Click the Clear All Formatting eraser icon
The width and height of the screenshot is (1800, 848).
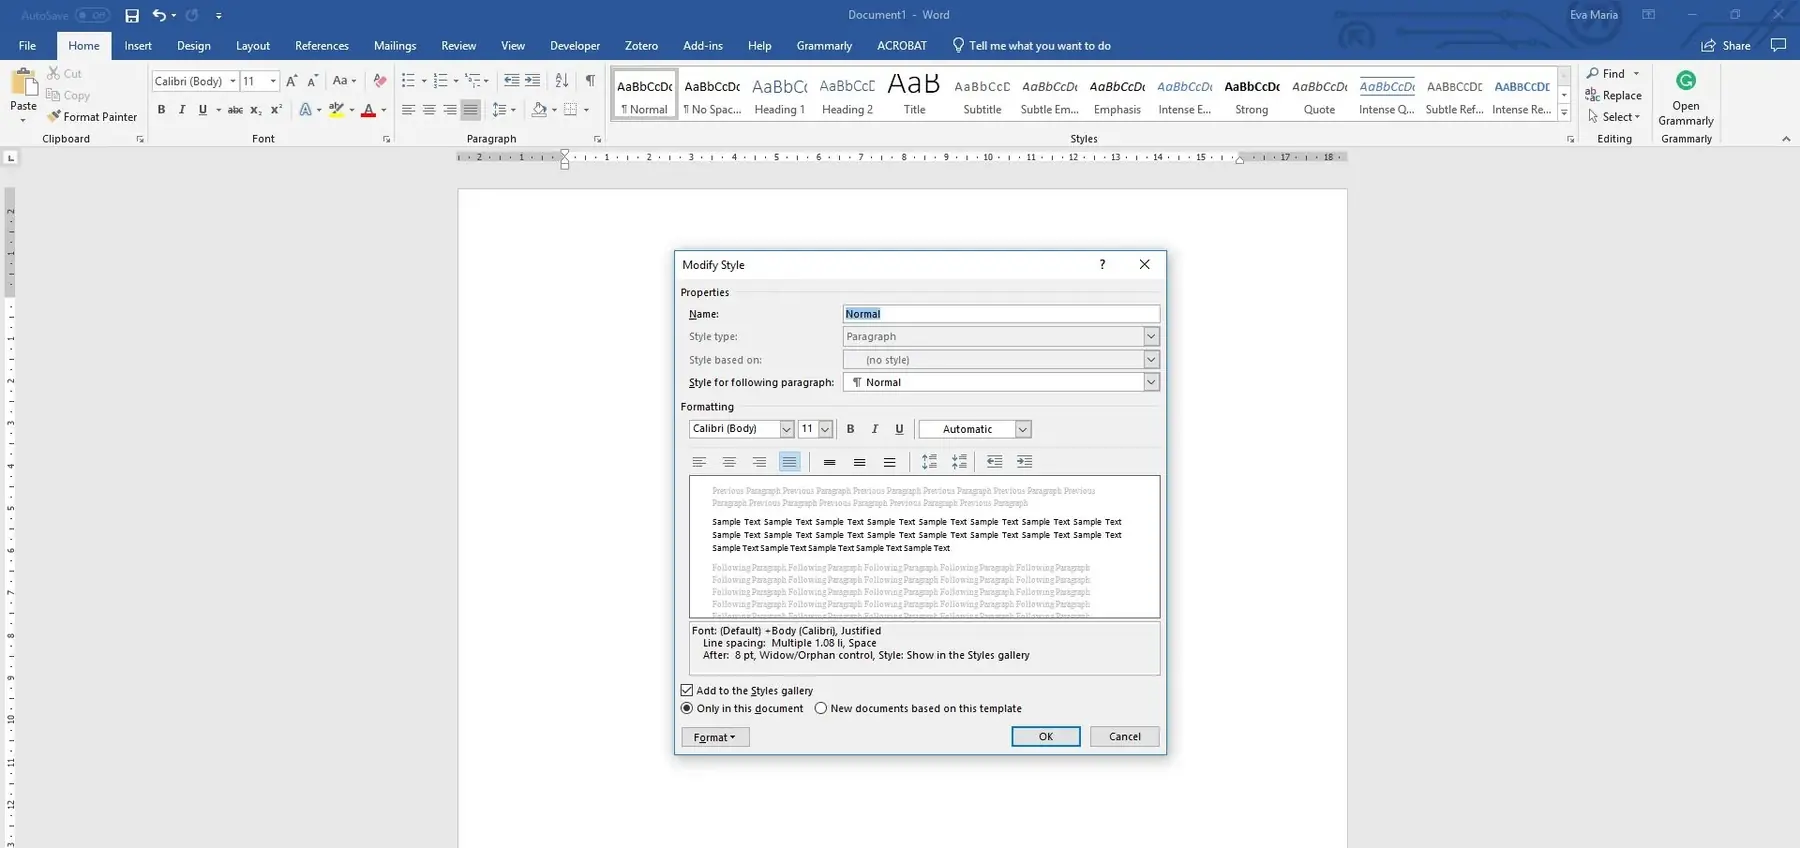pyautogui.click(x=380, y=81)
